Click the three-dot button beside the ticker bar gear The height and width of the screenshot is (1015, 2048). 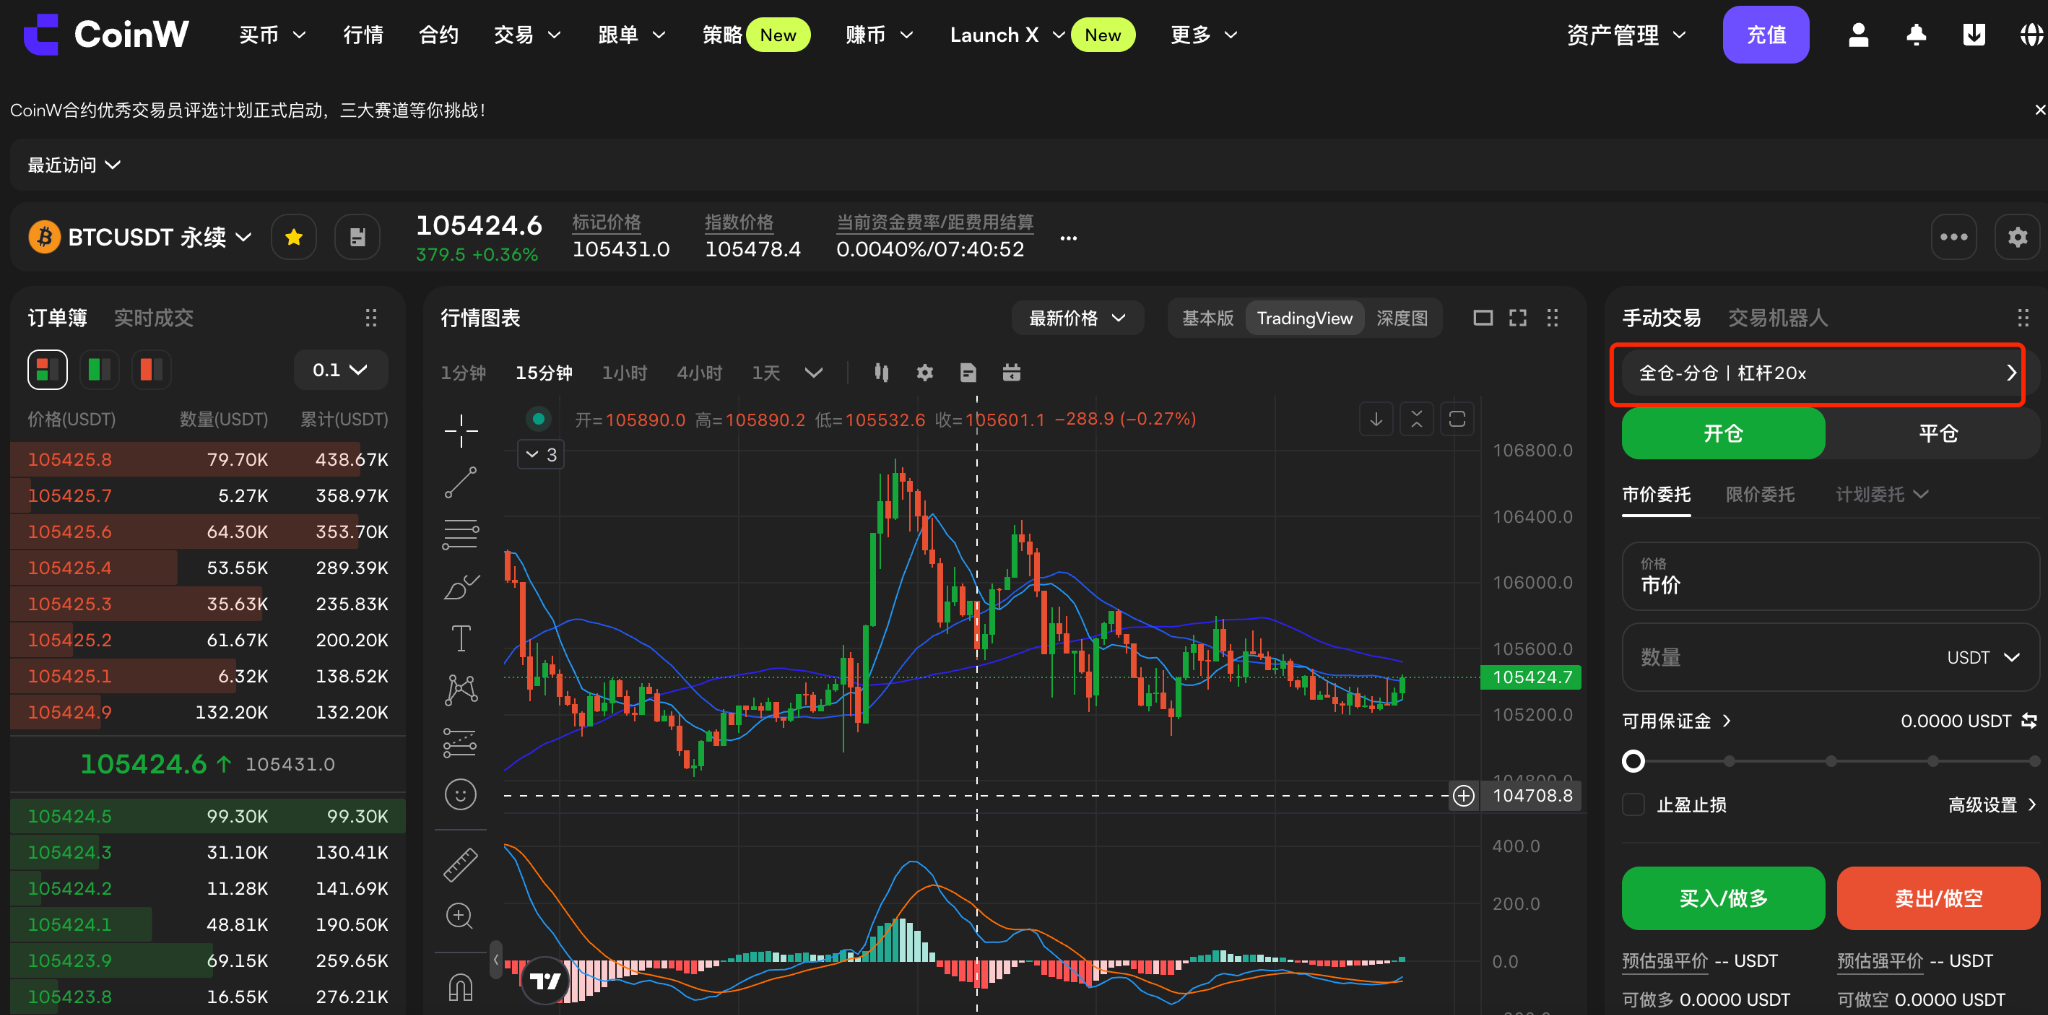click(x=1954, y=237)
